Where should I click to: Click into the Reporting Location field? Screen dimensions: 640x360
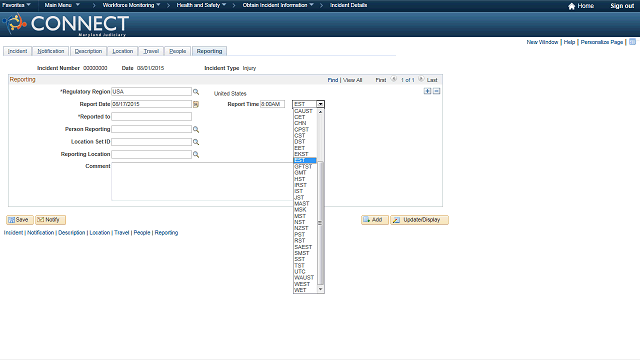(x=151, y=155)
